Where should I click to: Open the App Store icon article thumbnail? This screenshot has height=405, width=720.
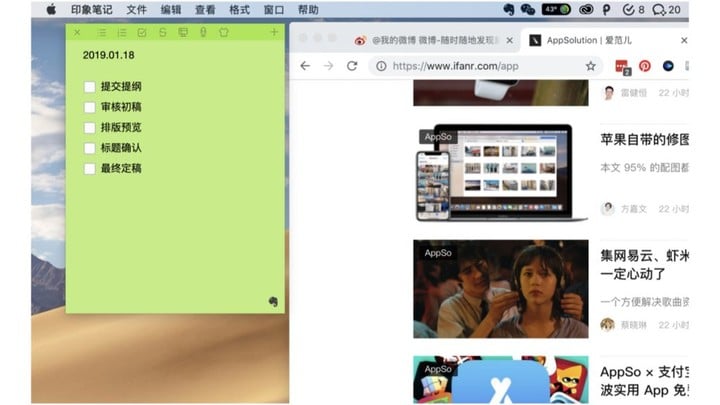[501, 380]
